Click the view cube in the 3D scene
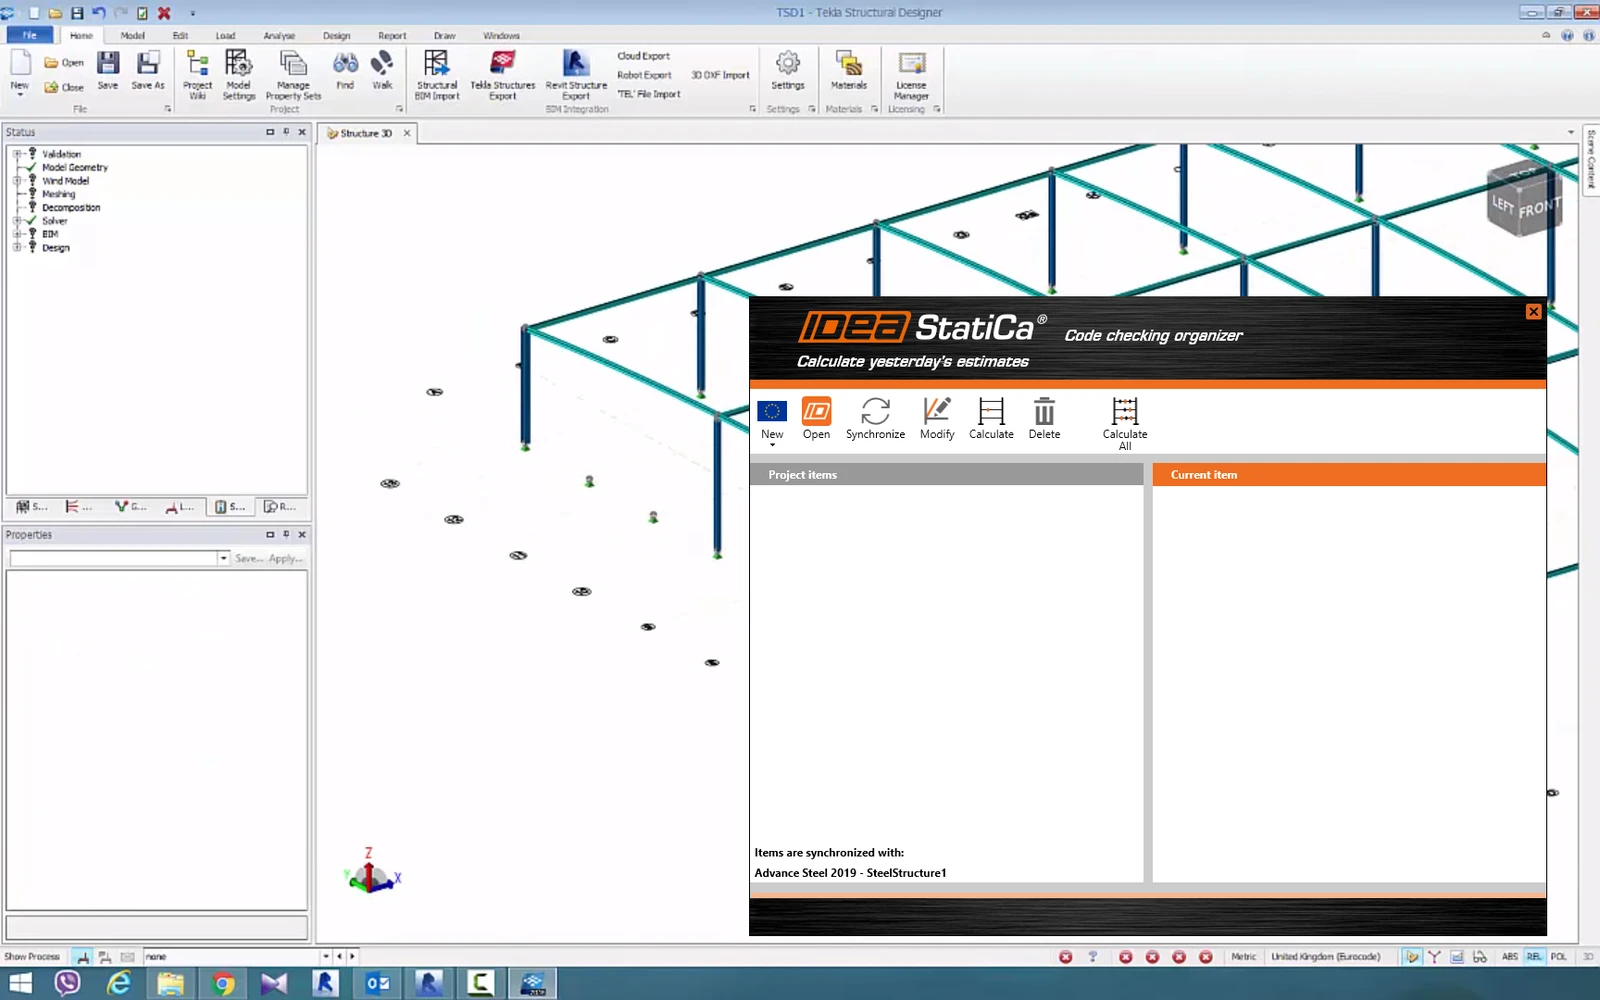The height and width of the screenshot is (1000, 1600). 1522,198
